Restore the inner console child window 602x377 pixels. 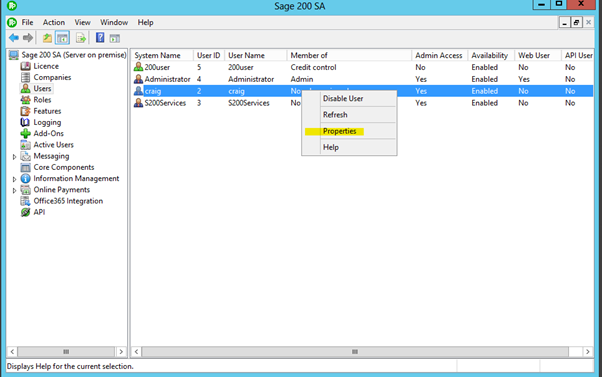pos(576,23)
